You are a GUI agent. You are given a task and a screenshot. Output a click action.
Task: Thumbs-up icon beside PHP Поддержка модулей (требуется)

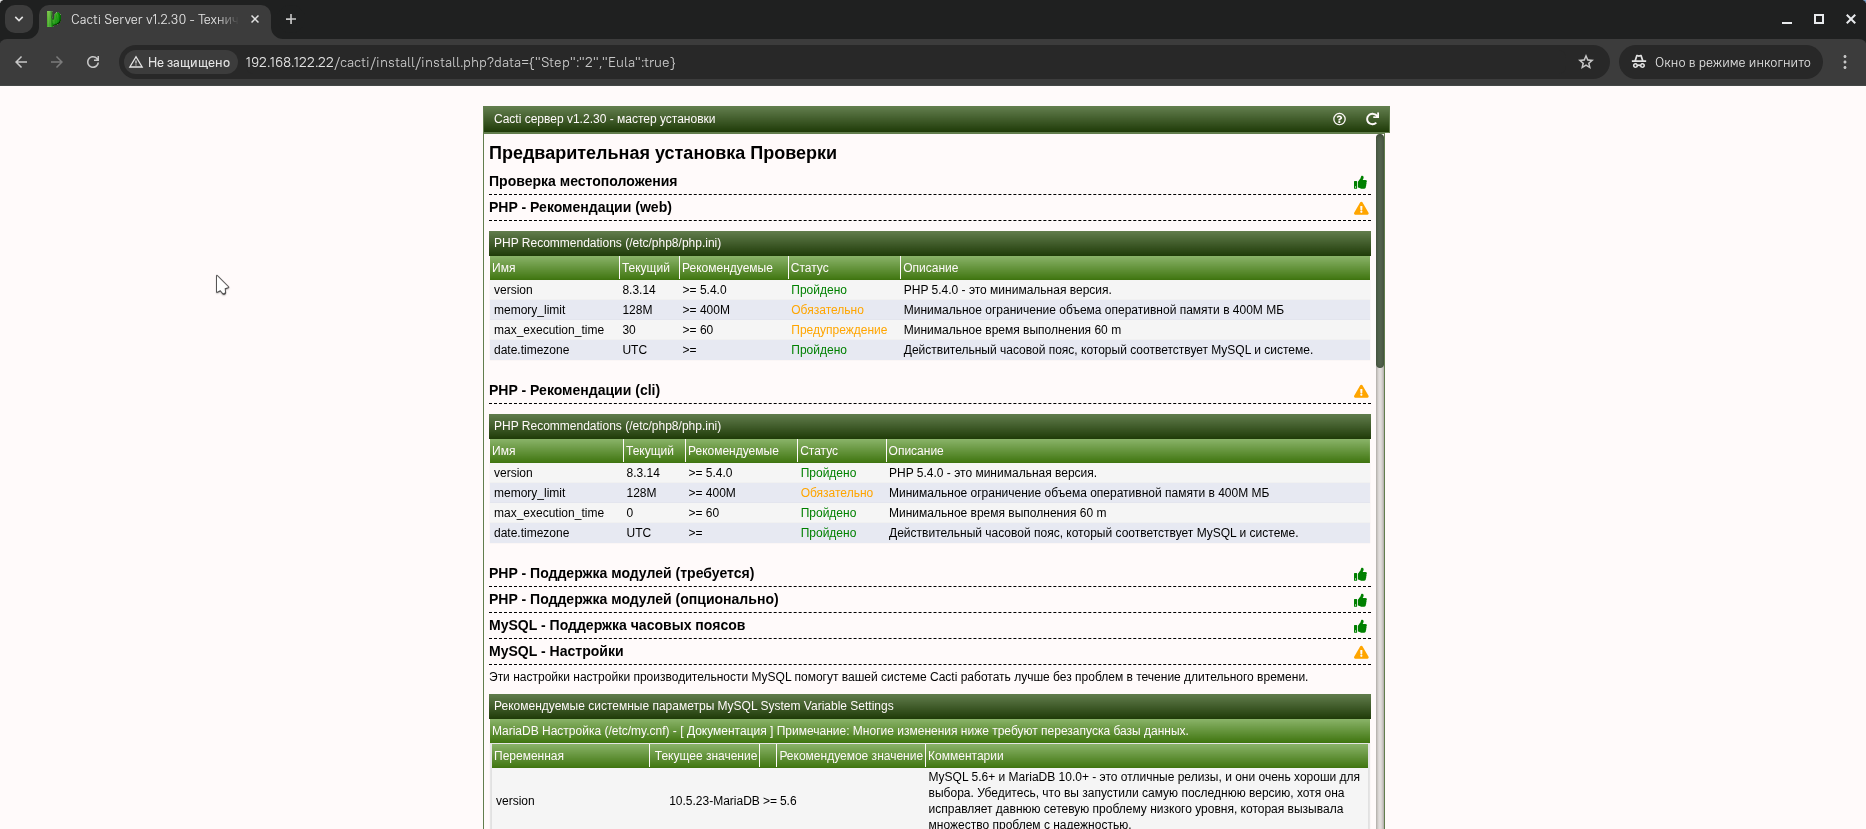click(1360, 574)
